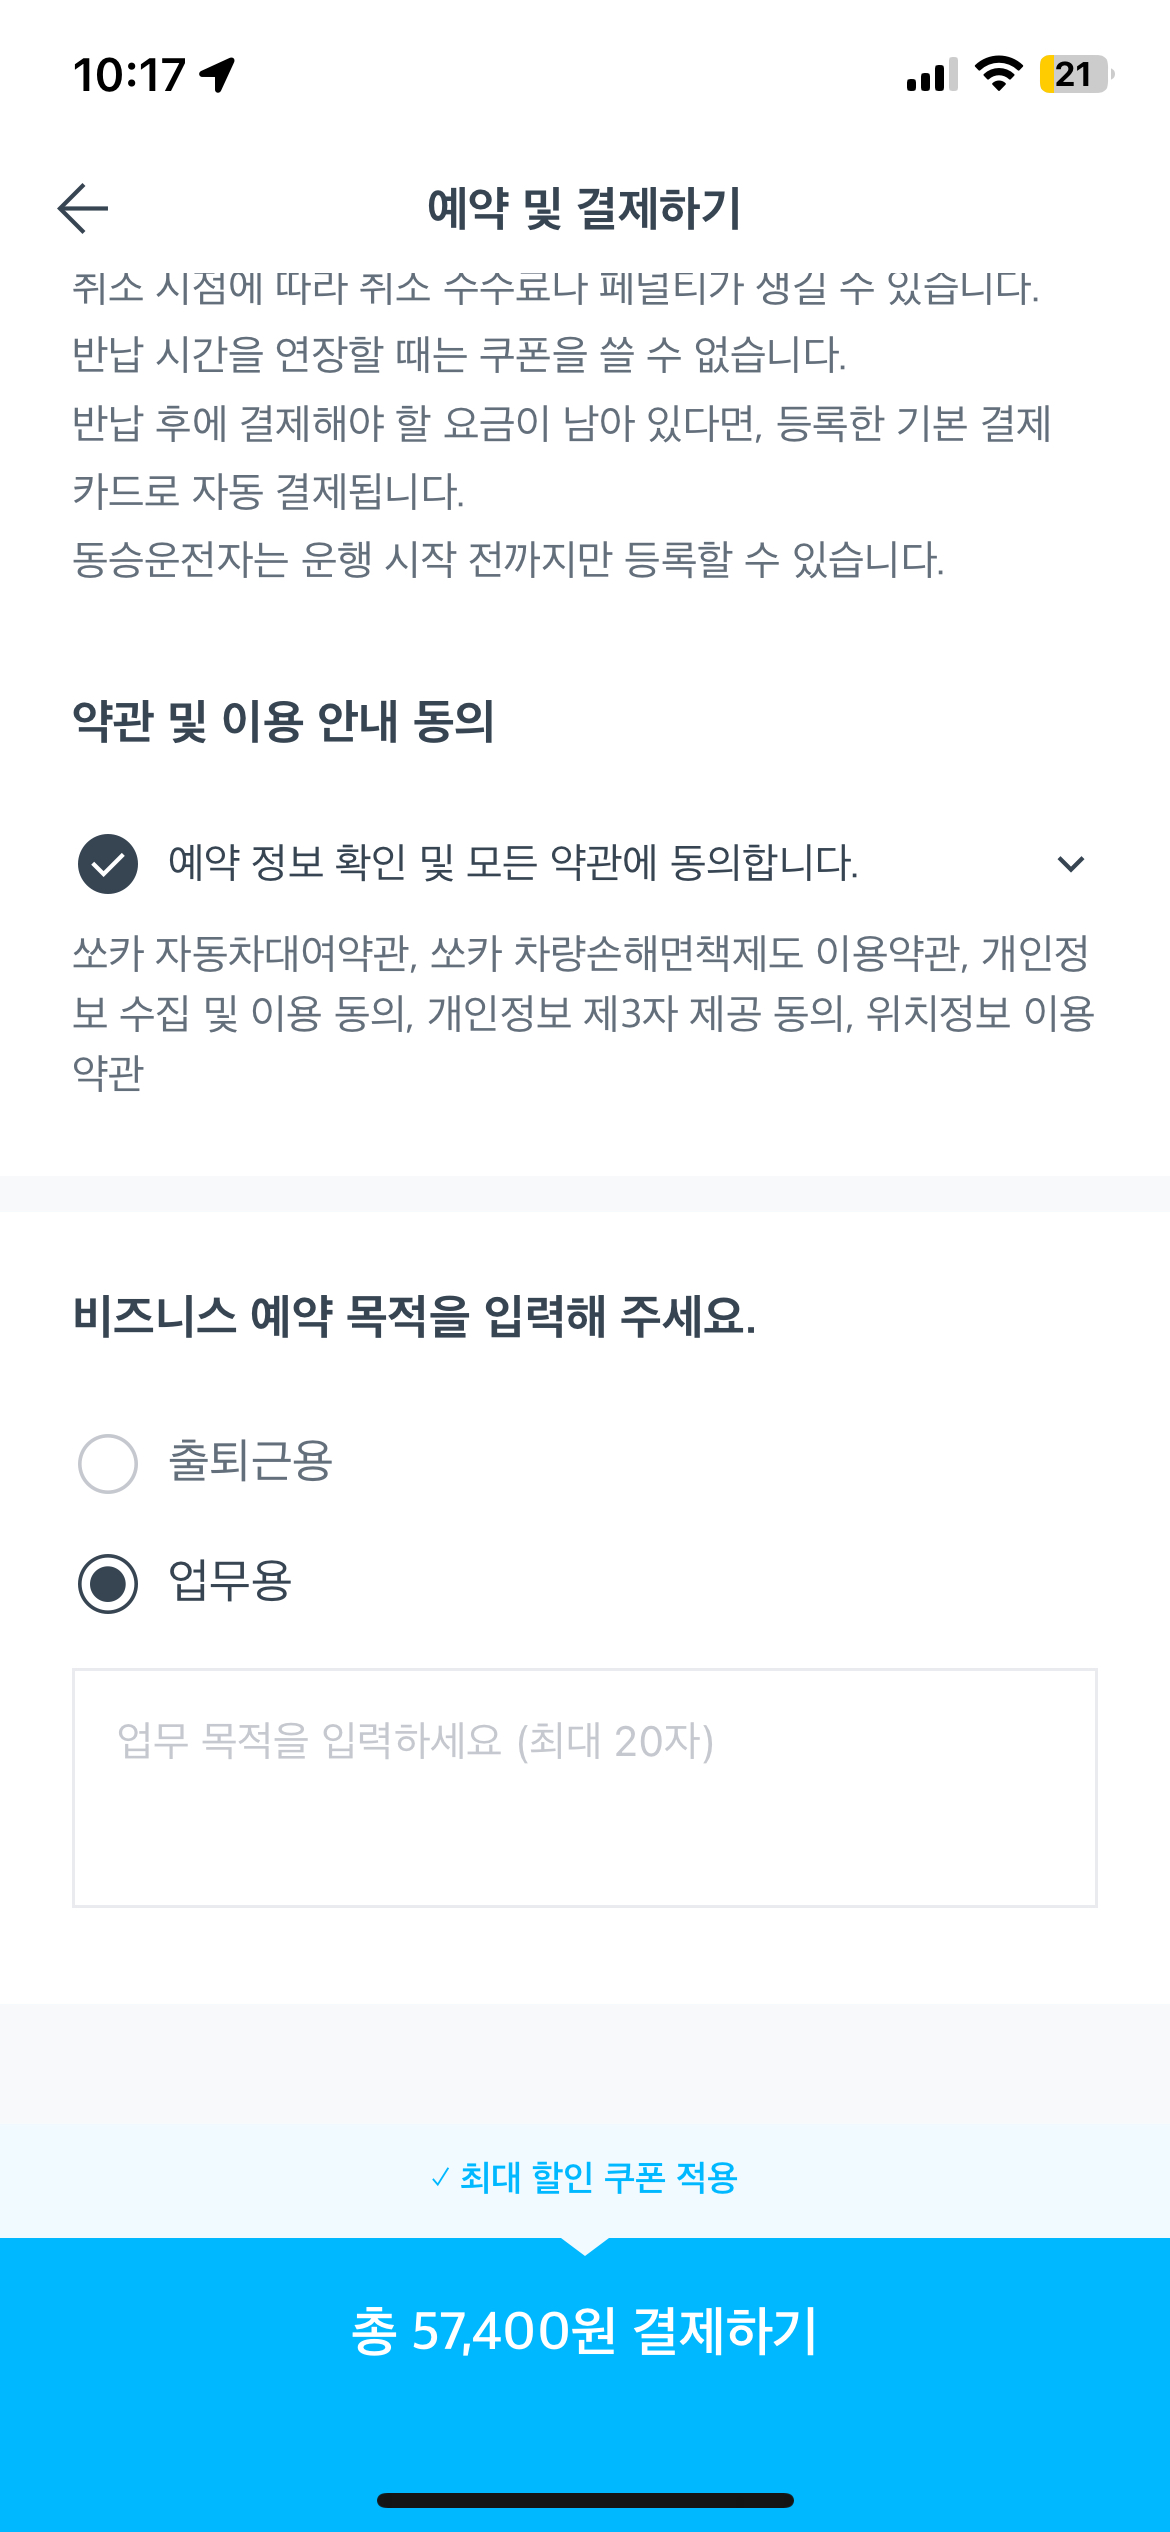Select the 업무용 radio button

click(108, 1584)
